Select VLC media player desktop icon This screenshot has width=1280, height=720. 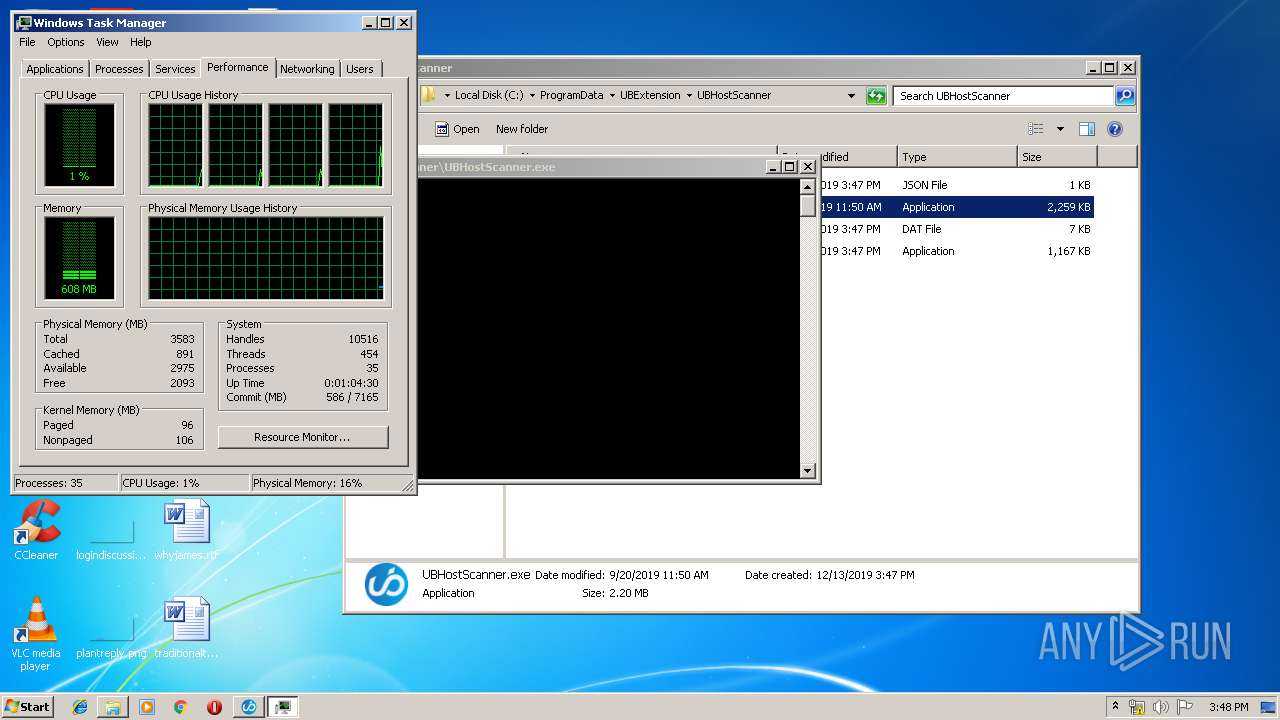click(x=36, y=634)
